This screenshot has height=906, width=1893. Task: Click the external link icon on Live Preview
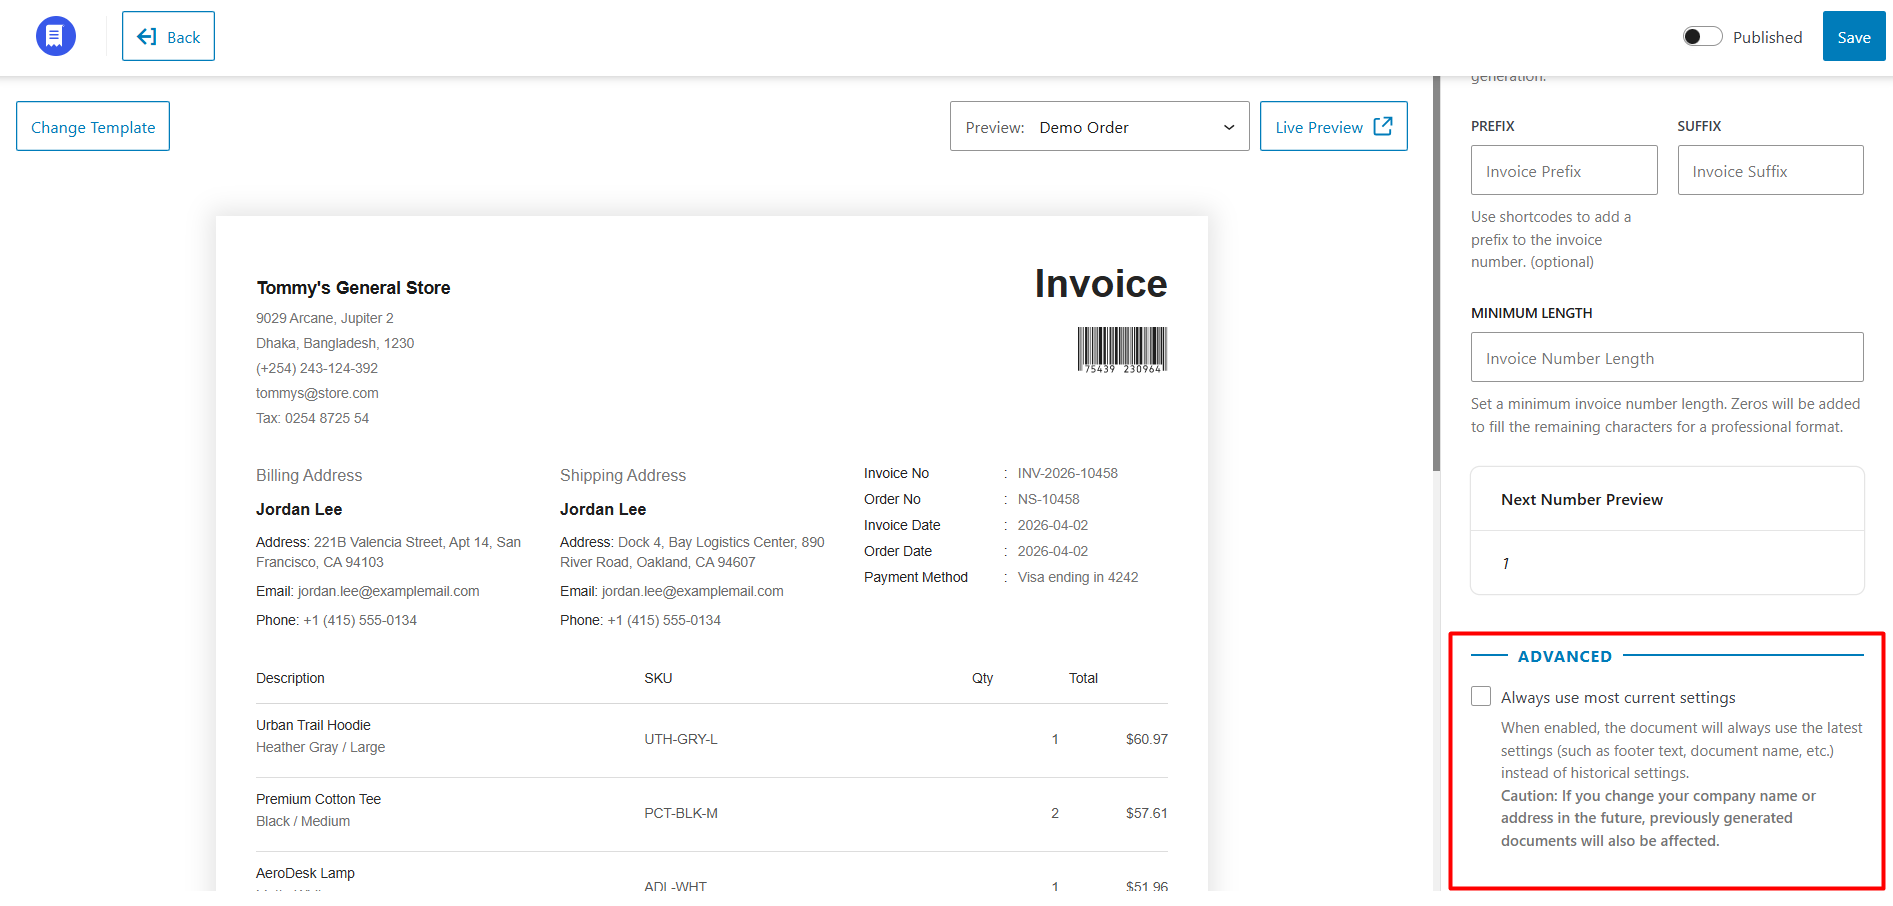pos(1383,126)
